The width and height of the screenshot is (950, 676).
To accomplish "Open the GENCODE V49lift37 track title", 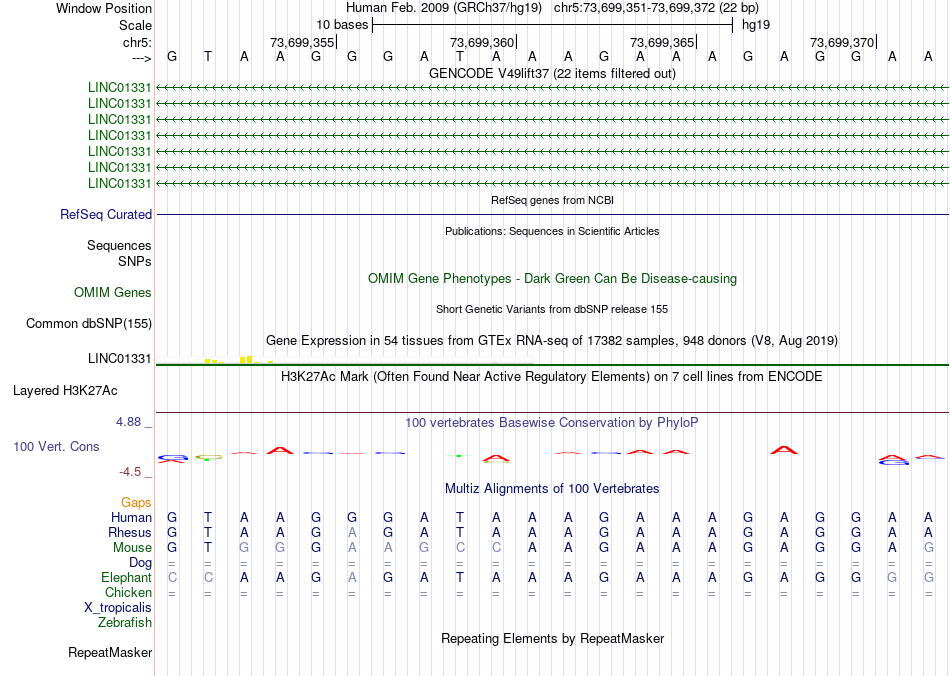I will [552, 73].
